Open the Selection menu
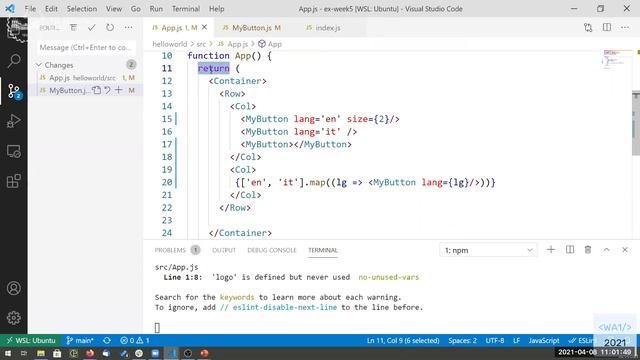This screenshot has width=640, height=360. (x=82, y=9)
